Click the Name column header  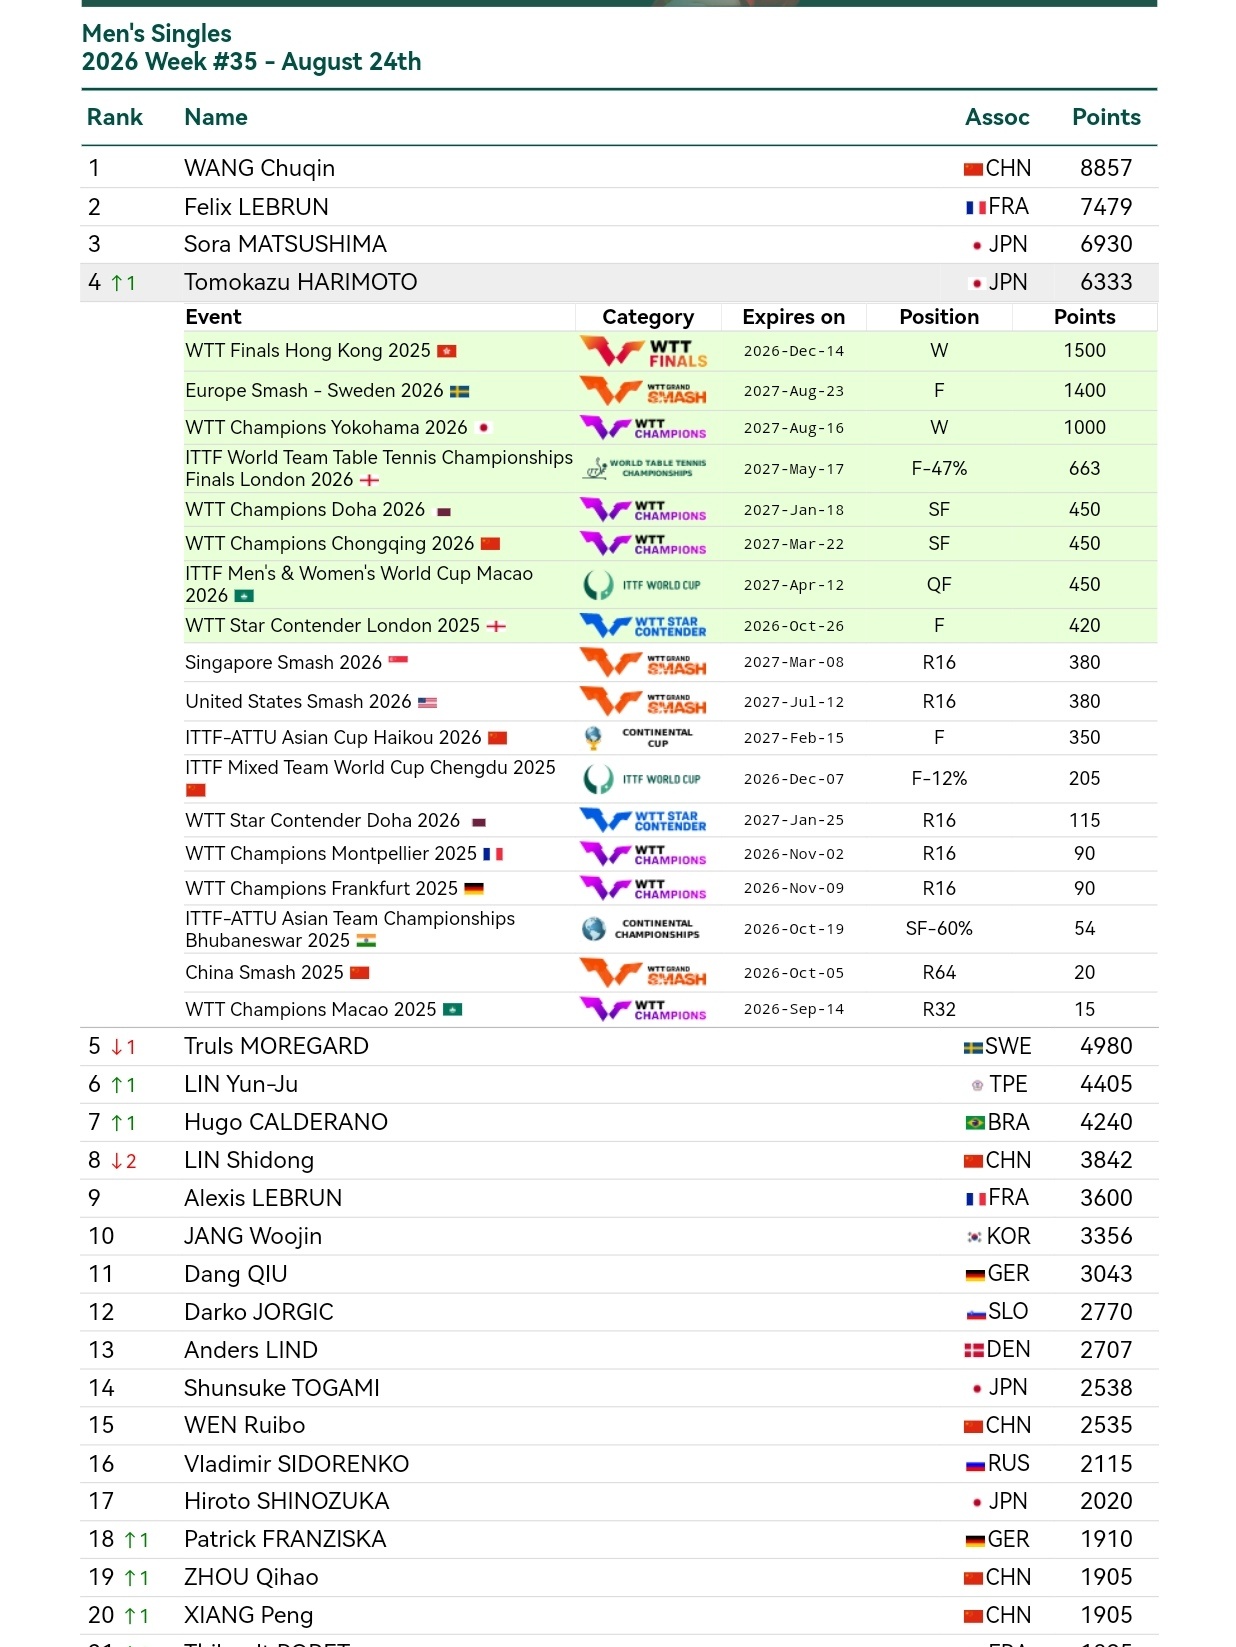(x=216, y=118)
